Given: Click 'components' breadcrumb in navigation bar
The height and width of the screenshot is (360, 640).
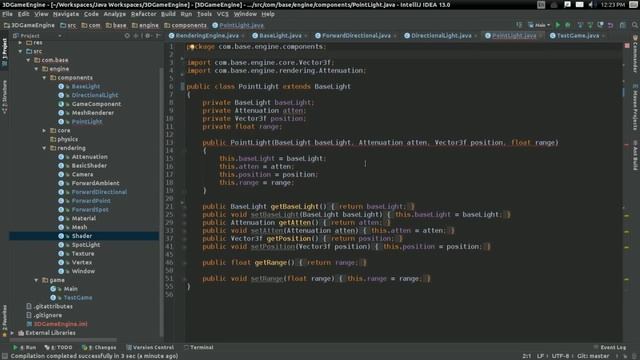Looking at the screenshot, I should [x=185, y=25].
